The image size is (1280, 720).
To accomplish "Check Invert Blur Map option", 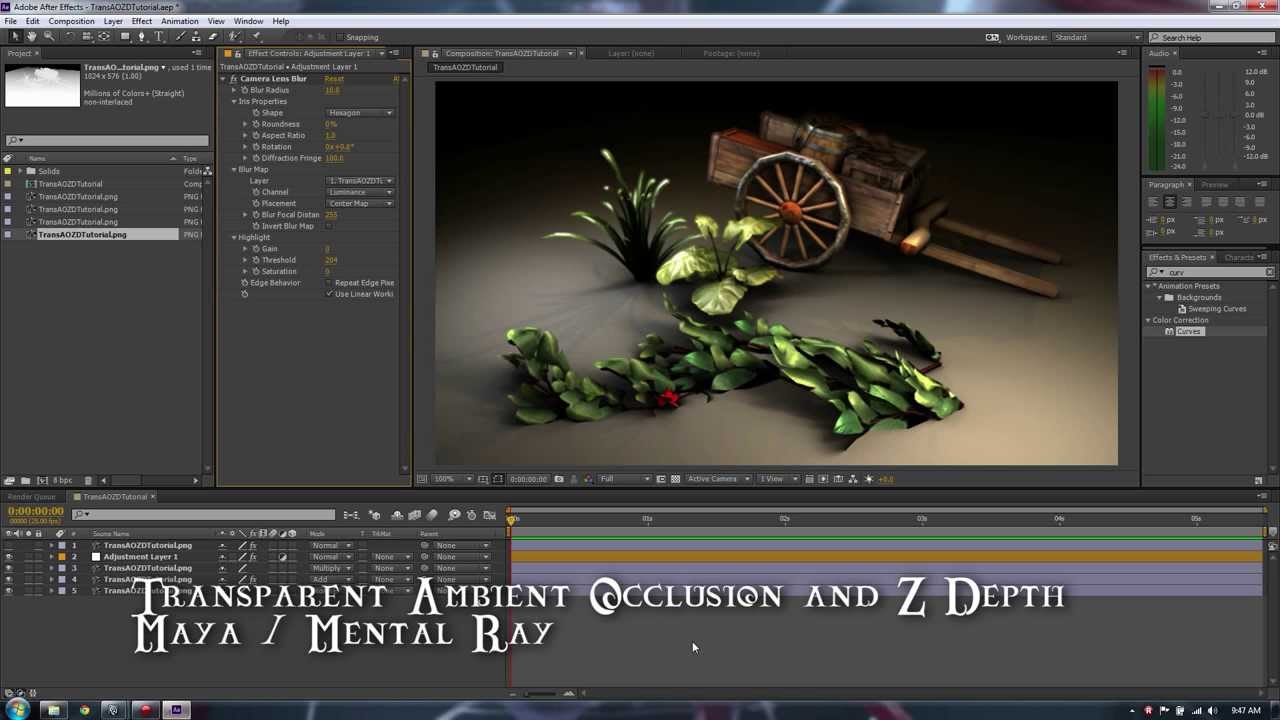I will tap(329, 226).
